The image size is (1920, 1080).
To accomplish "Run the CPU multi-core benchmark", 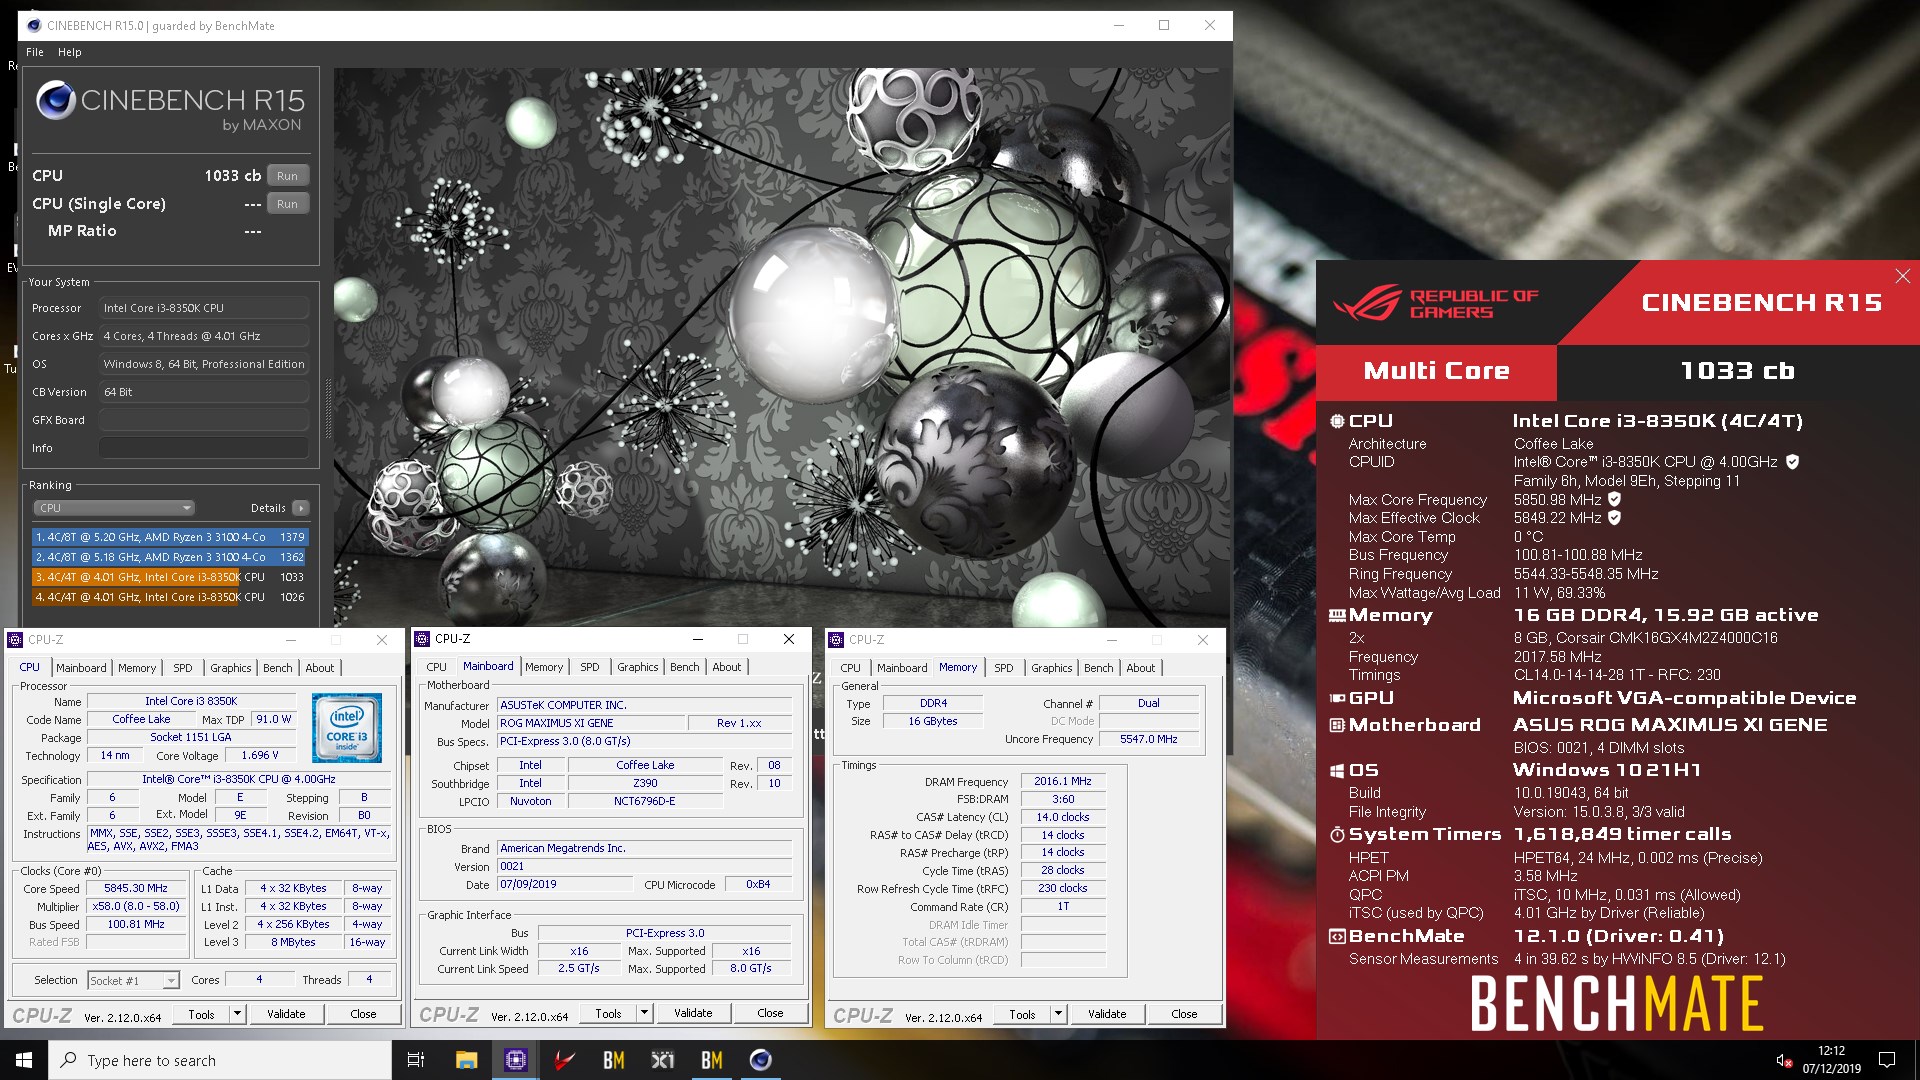I will pyautogui.click(x=288, y=175).
